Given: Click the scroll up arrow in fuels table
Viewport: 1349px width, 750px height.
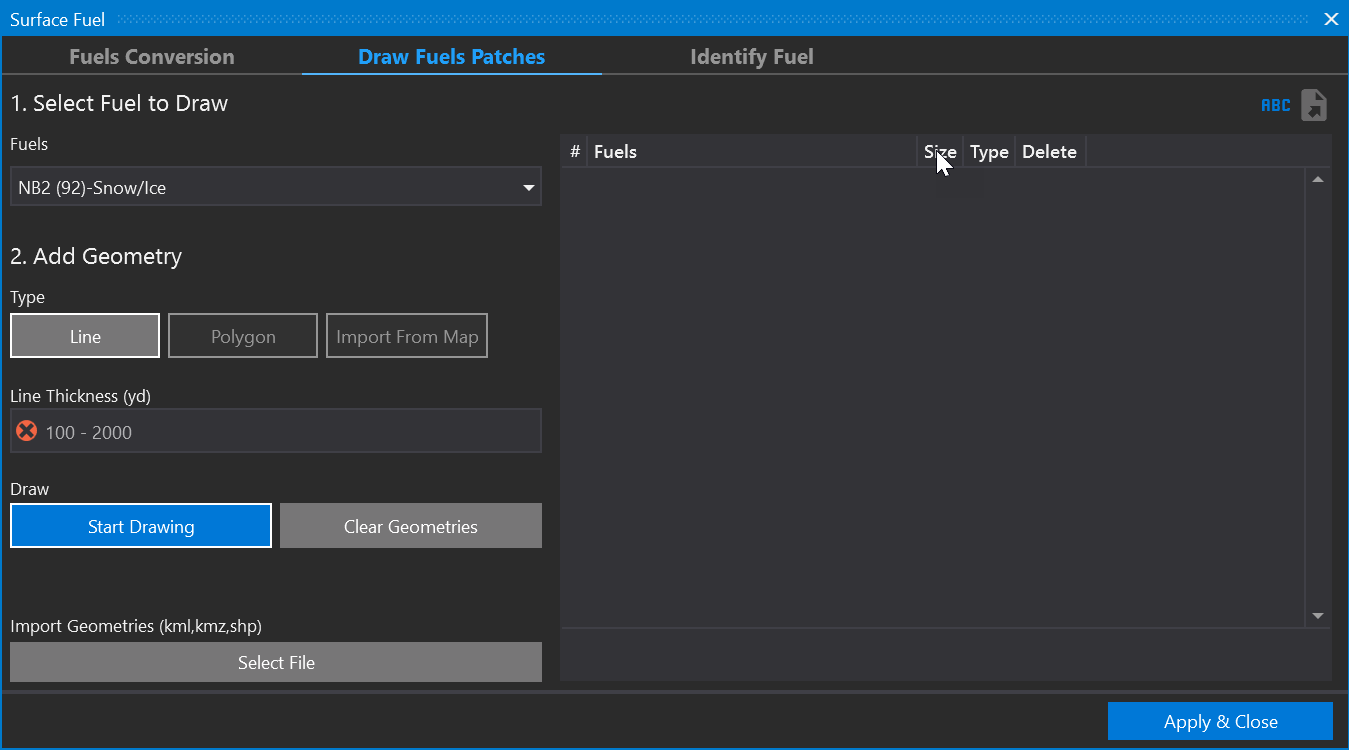Looking at the screenshot, I should pos(1317,180).
